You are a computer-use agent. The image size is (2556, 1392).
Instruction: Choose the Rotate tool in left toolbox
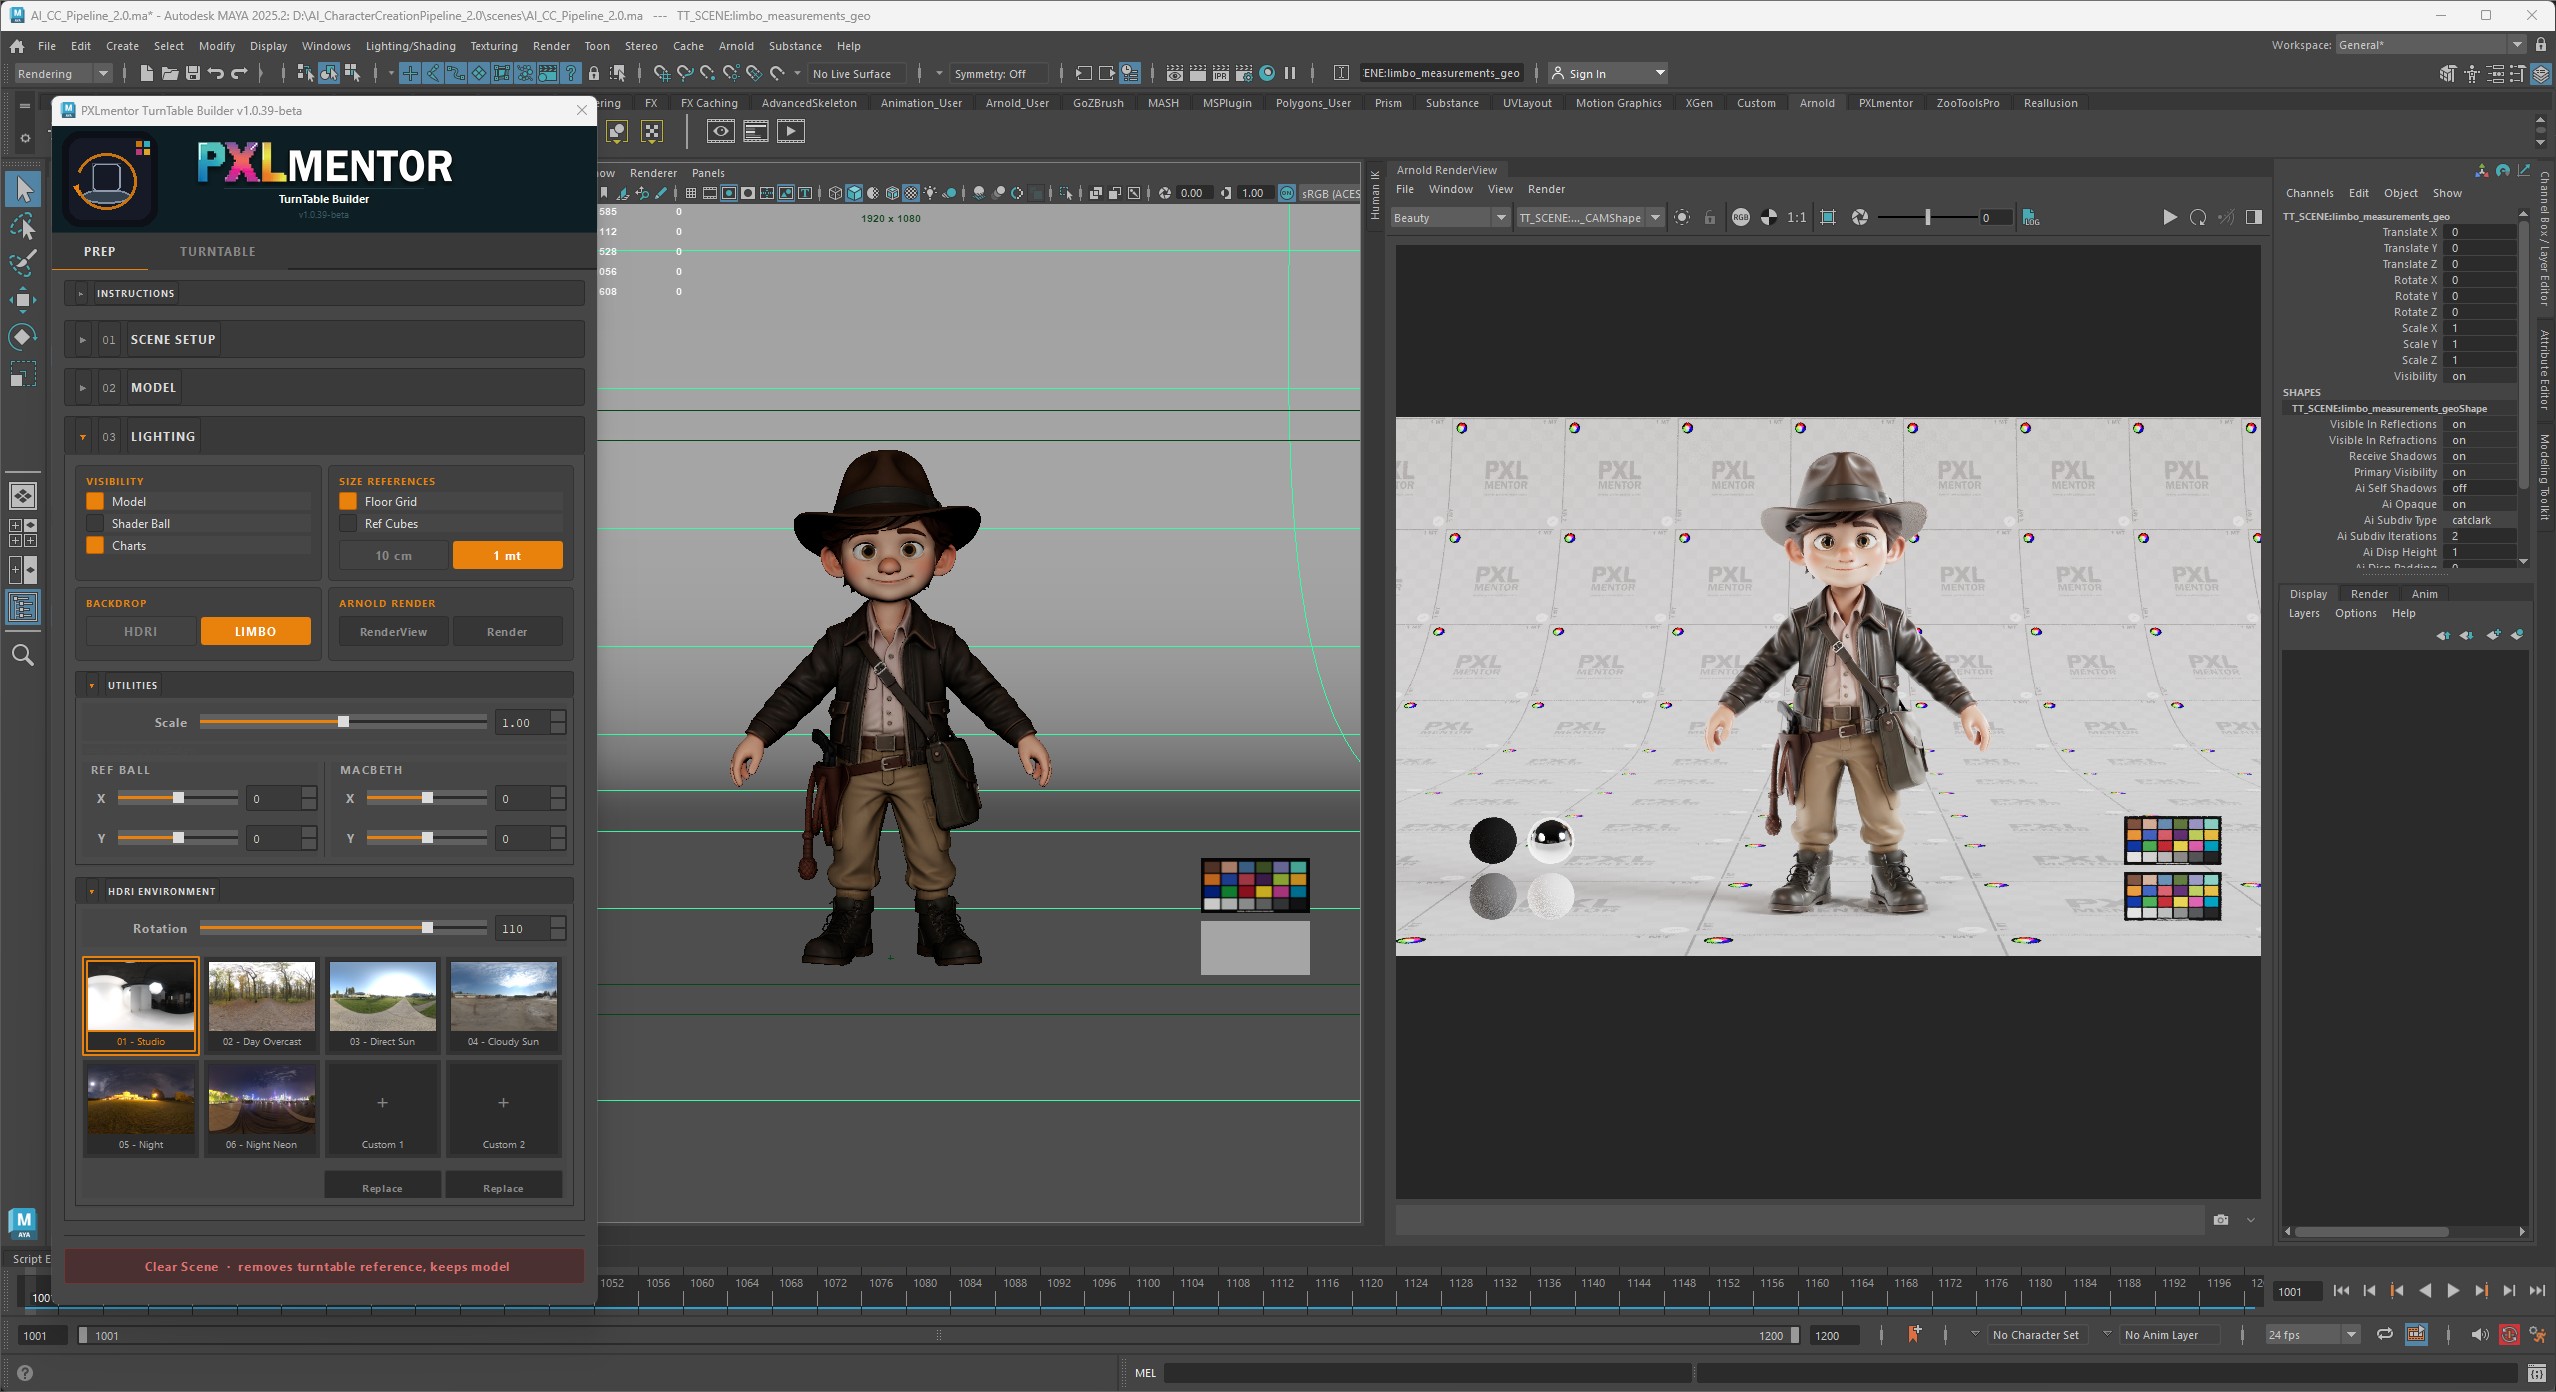click(x=23, y=337)
